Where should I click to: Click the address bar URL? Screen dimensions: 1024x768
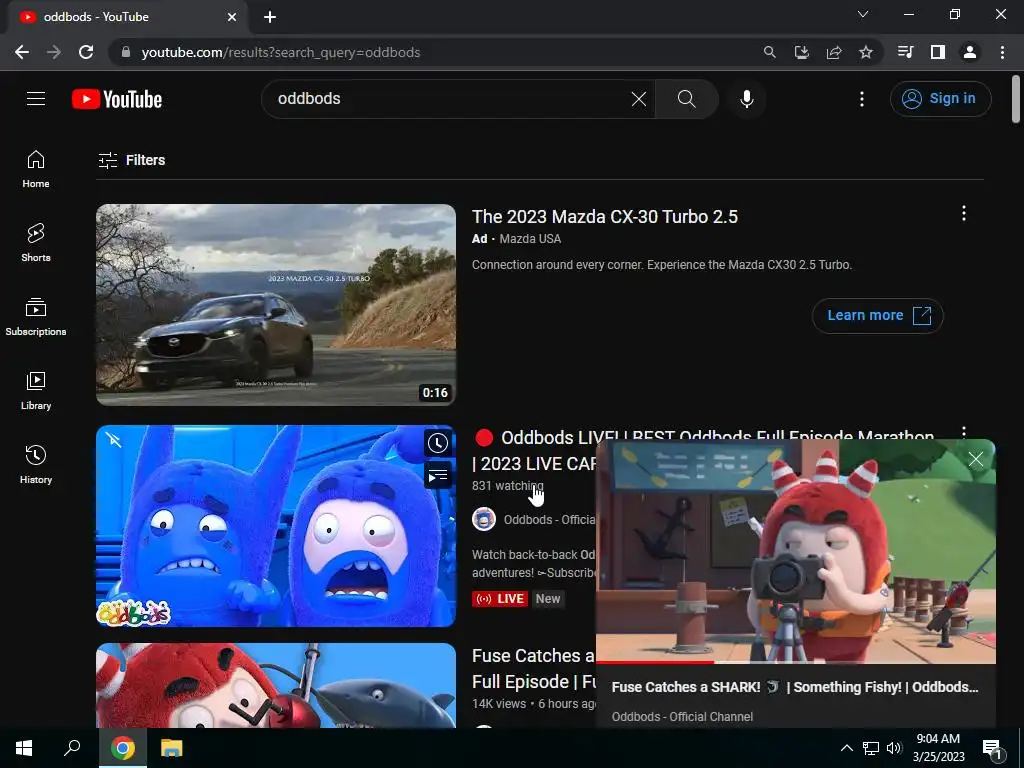click(x=281, y=52)
